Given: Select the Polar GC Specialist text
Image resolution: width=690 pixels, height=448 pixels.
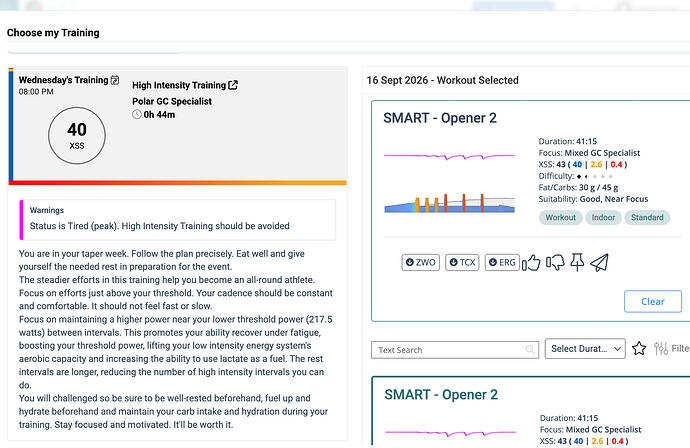Looking at the screenshot, I should [172, 101].
